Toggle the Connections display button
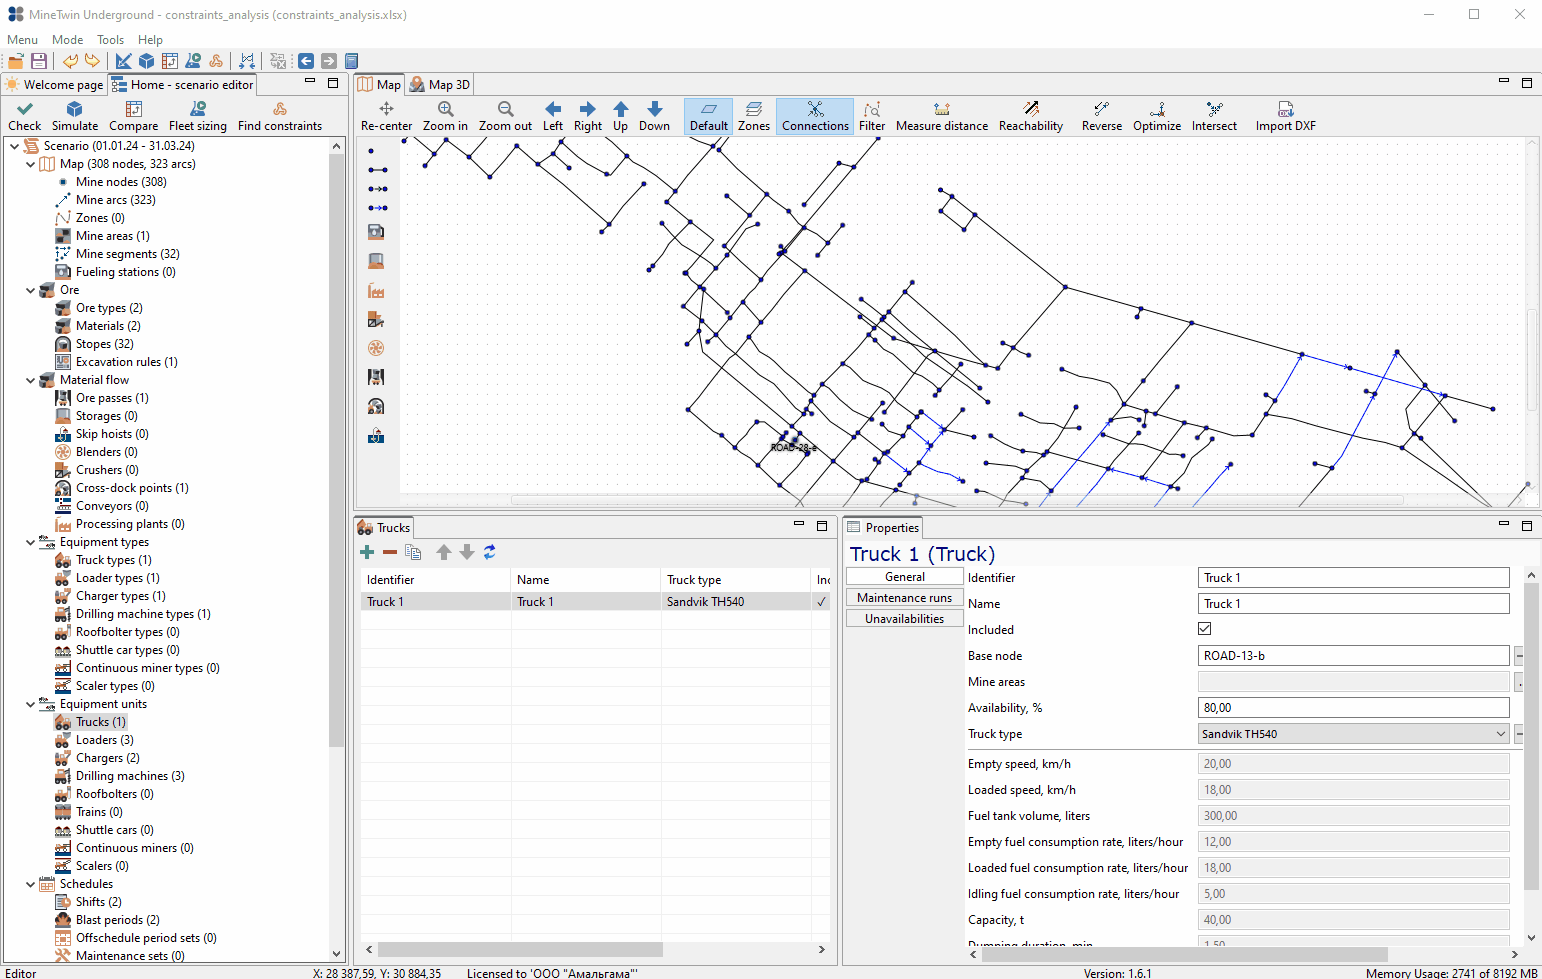Image resolution: width=1542 pixels, height=979 pixels. [815, 116]
